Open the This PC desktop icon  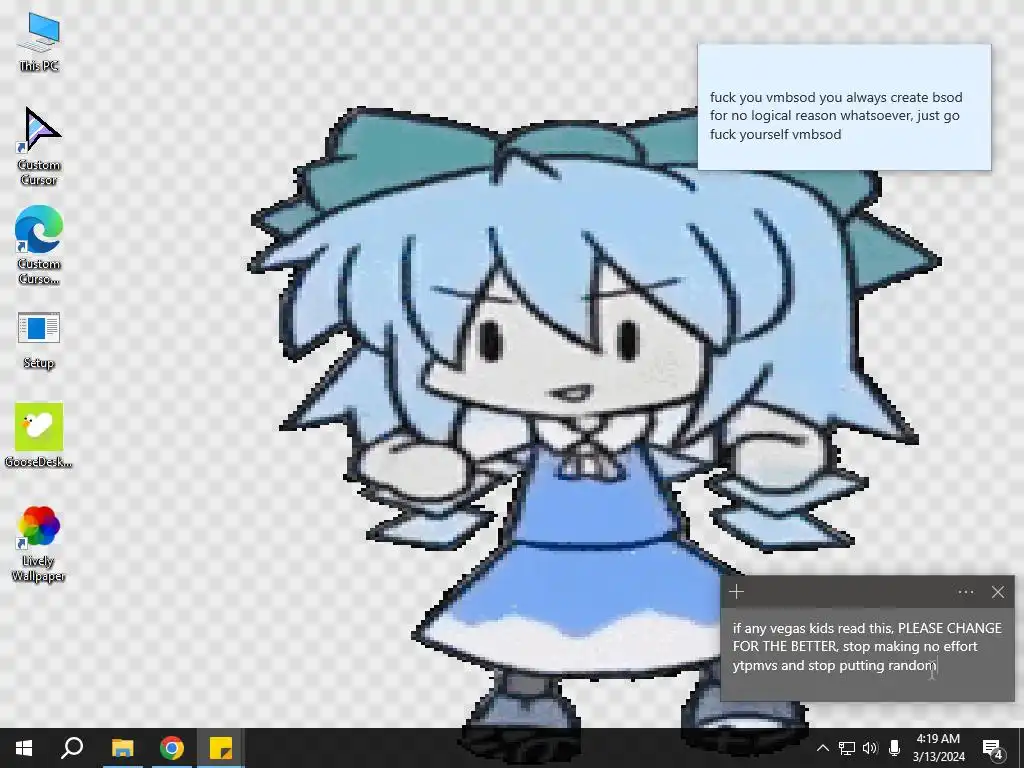pos(39,42)
